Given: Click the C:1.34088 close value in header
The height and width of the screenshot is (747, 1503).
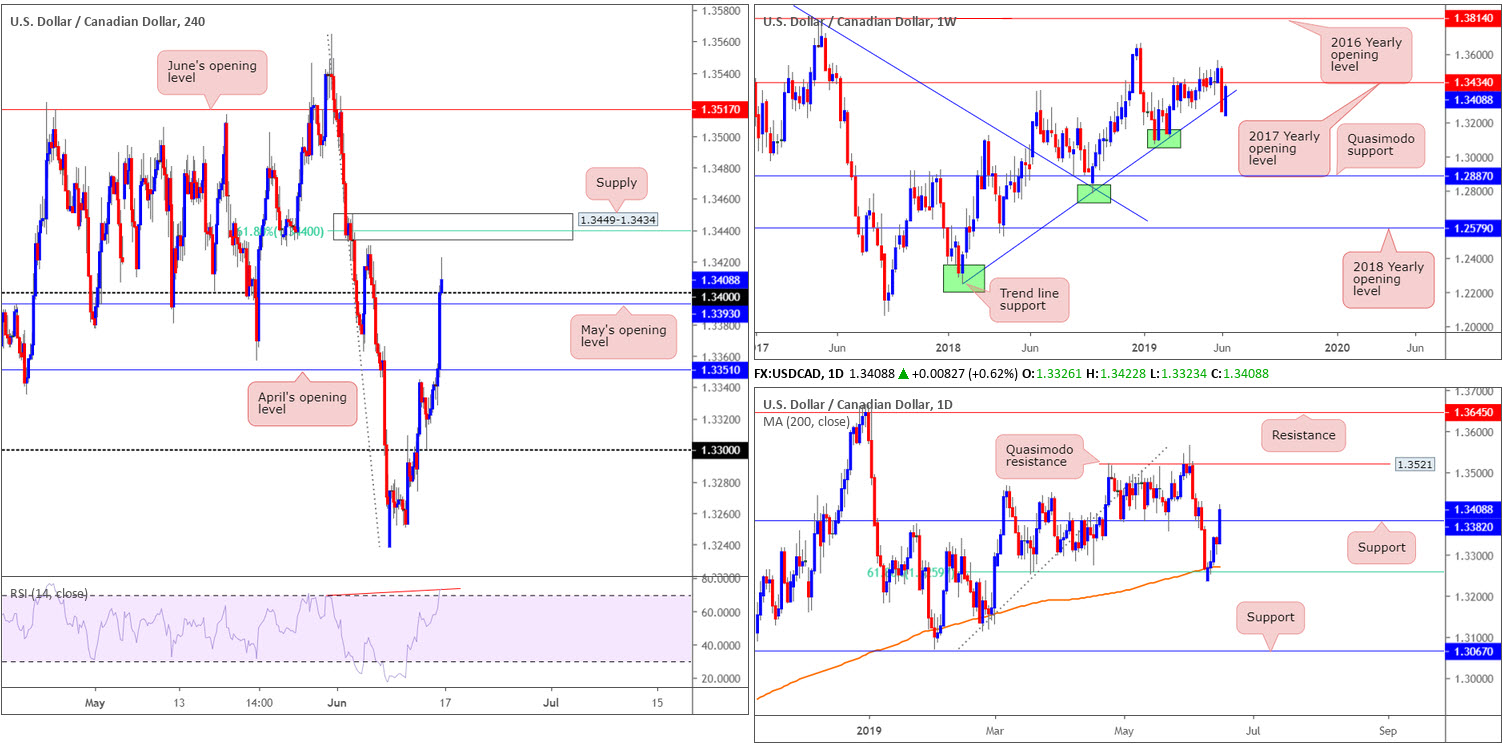Looking at the screenshot, I should tap(1239, 373).
